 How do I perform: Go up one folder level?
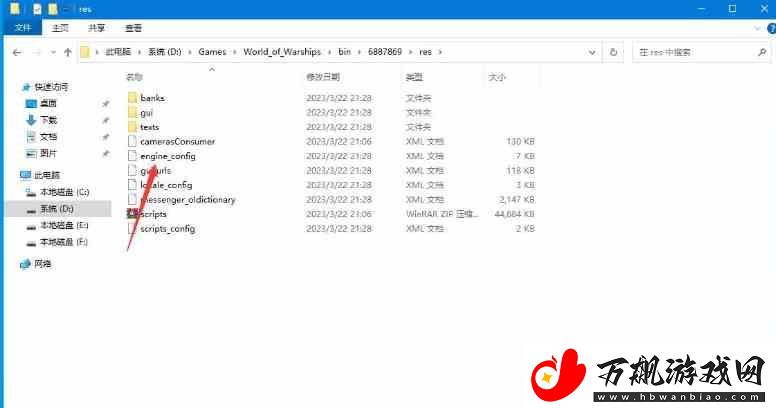pos(68,52)
